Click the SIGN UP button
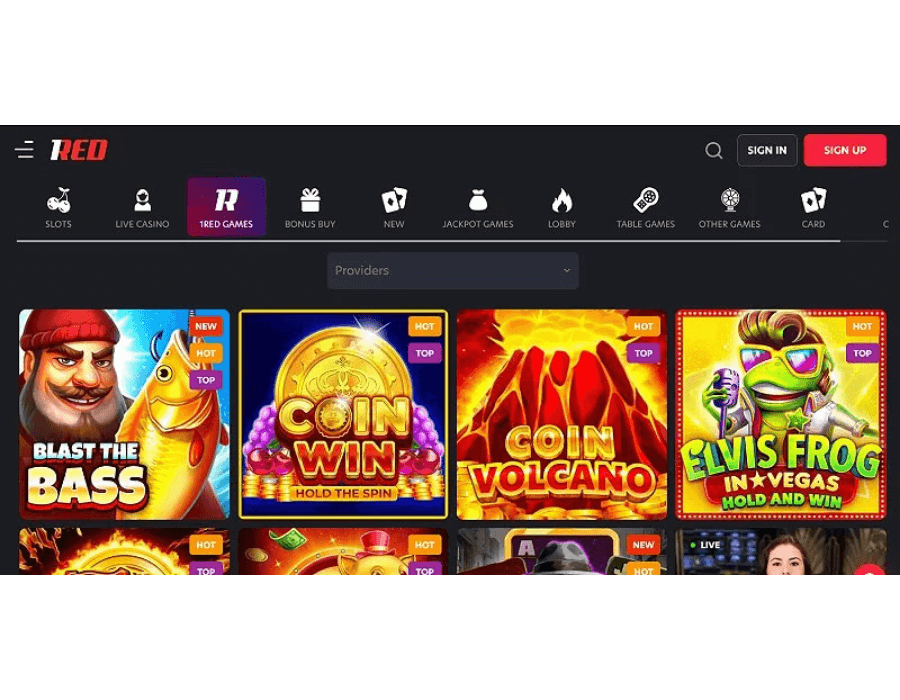Viewport: 900px width, 700px height. coord(845,150)
